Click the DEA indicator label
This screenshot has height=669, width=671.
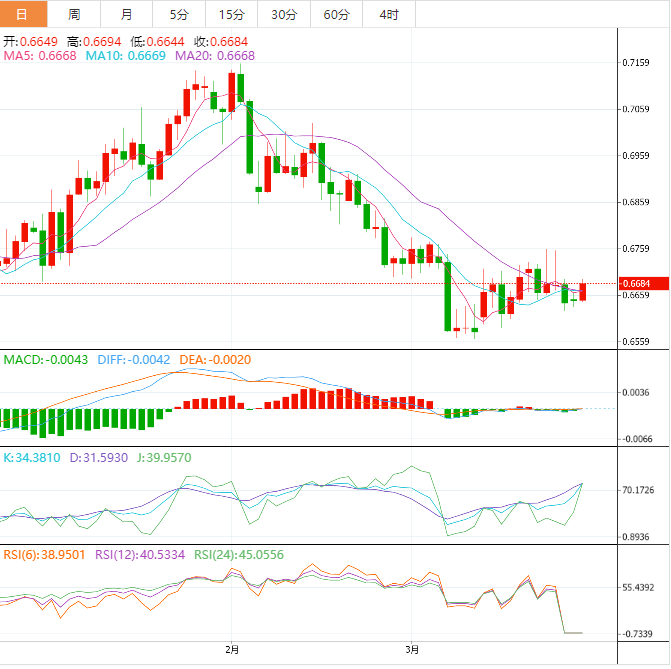point(214,359)
